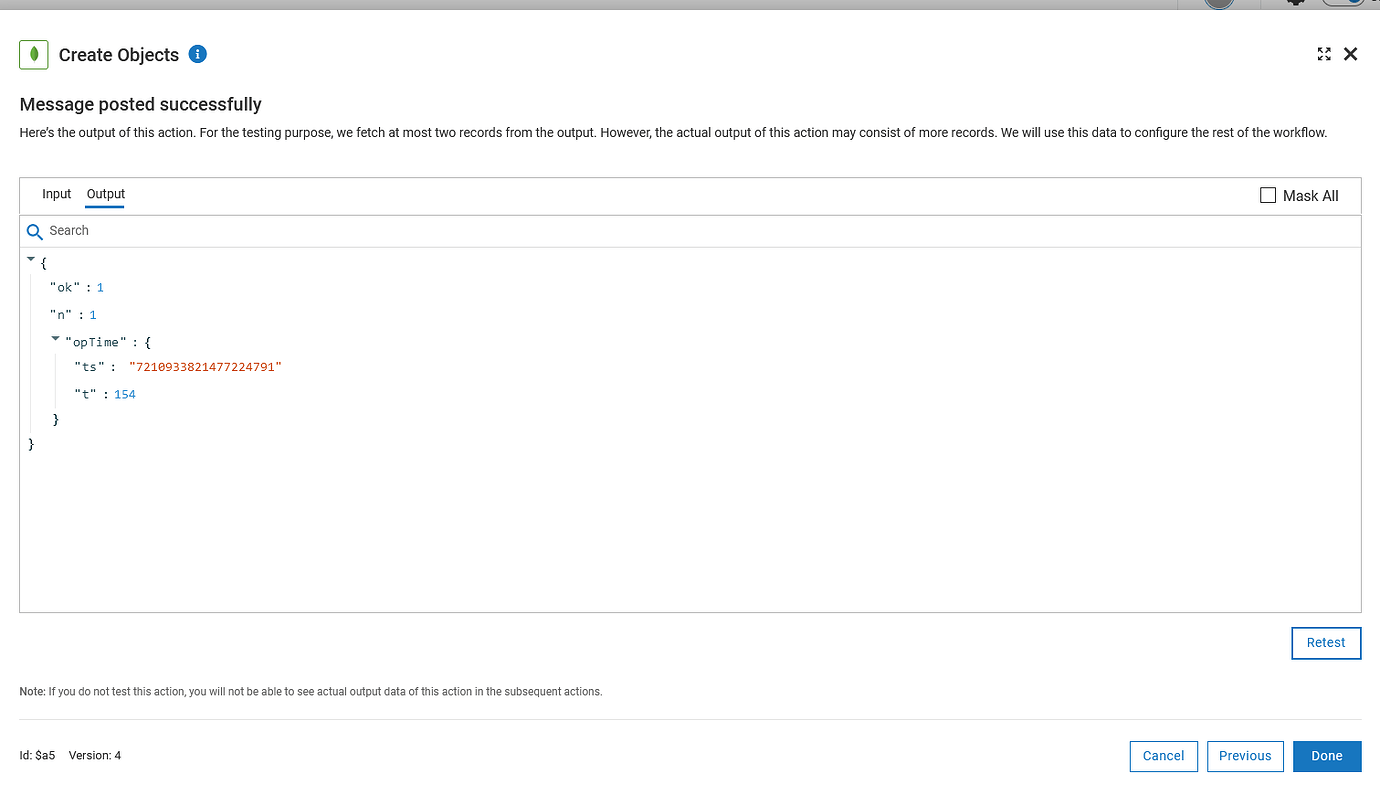Screen dimensions: 1380x794
Task: Collapse the root JSON object
Action: click(x=30, y=258)
